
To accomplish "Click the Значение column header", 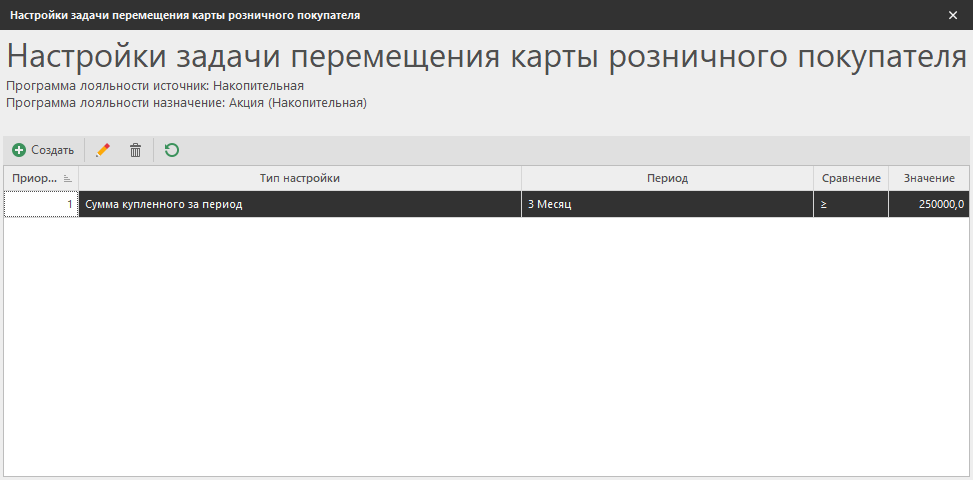I will [x=929, y=178].
